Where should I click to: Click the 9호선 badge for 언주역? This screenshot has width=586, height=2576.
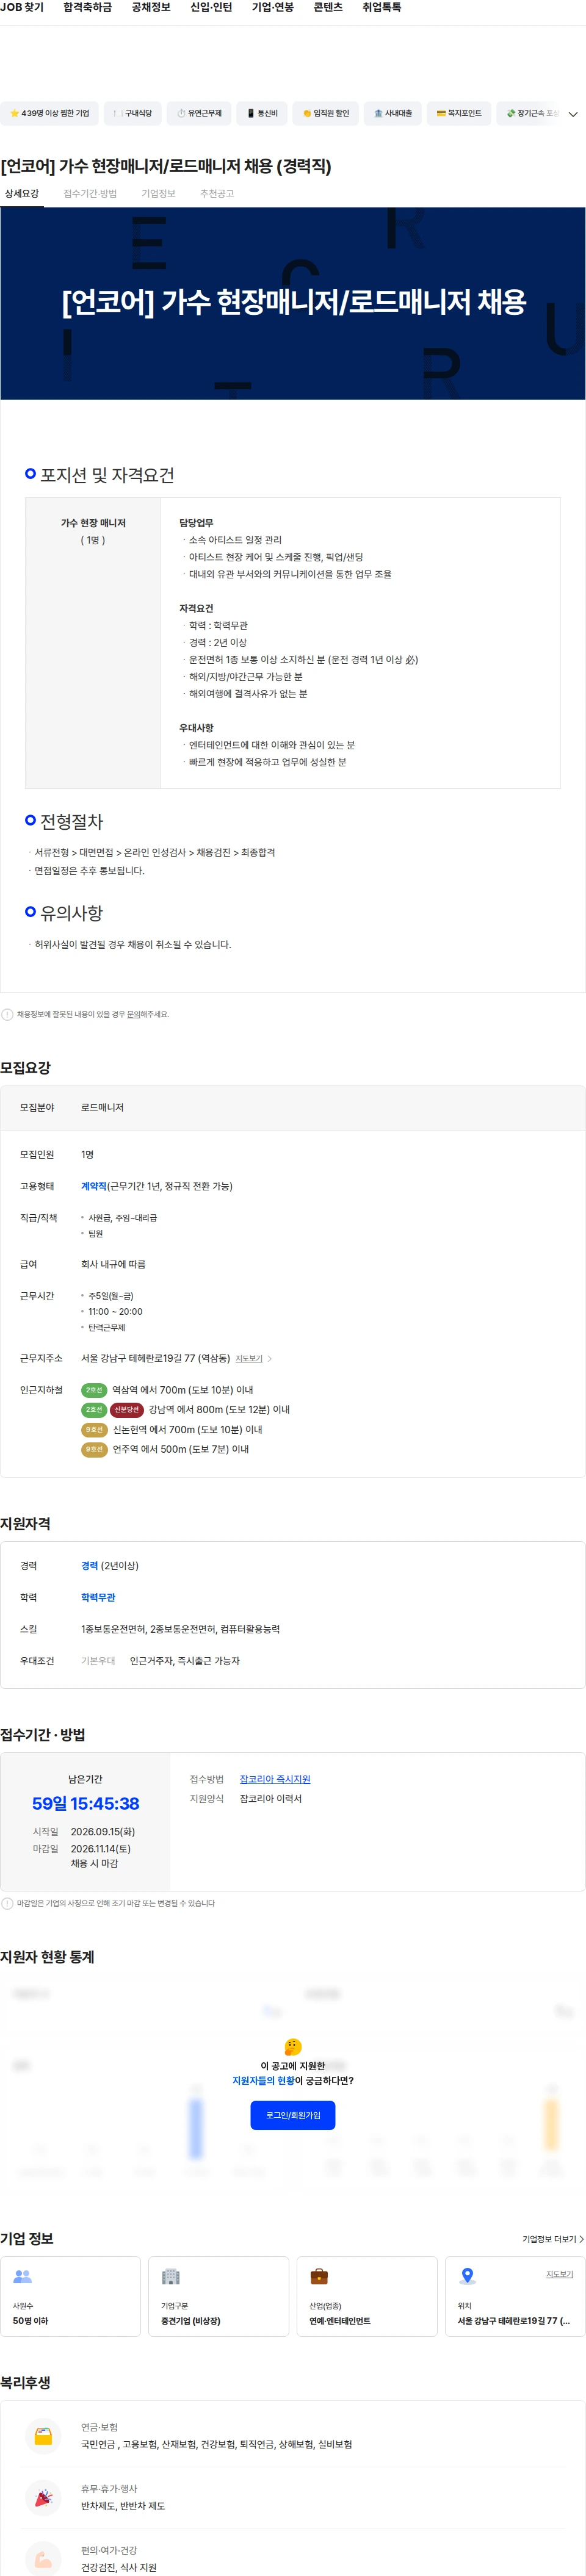(x=94, y=1449)
